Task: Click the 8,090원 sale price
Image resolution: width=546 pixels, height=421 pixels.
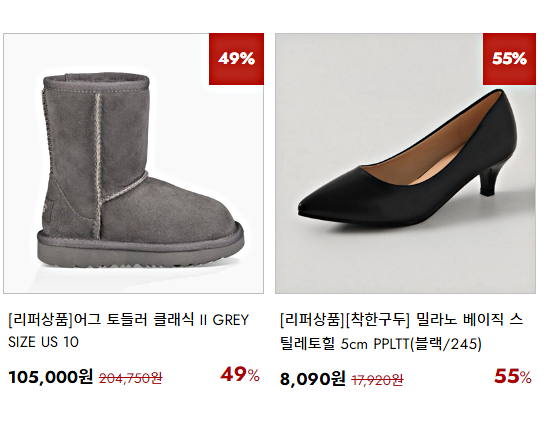Action: tap(313, 379)
